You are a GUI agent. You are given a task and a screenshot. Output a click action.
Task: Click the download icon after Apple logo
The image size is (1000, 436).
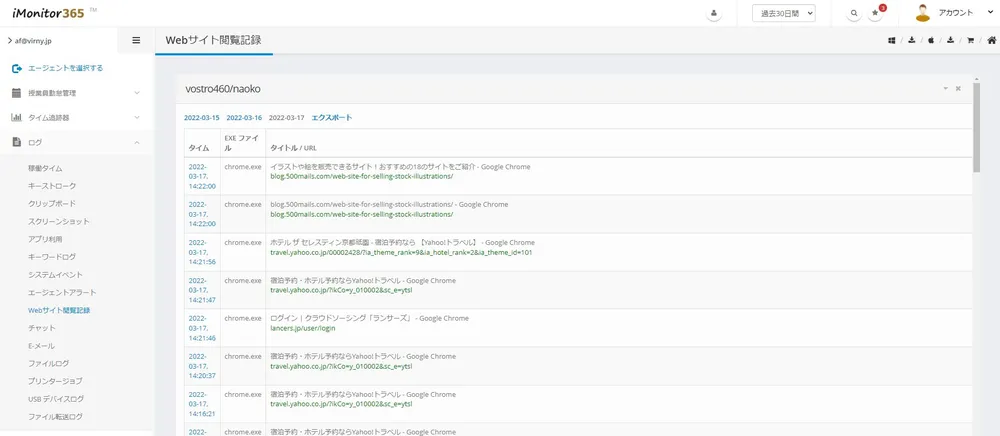[x=950, y=40]
